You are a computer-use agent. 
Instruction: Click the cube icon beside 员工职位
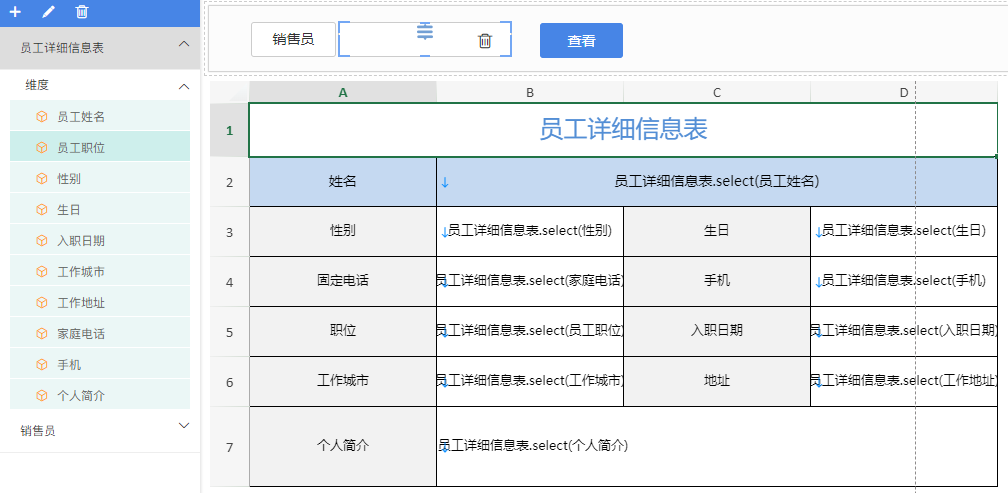[x=42, y=148]
